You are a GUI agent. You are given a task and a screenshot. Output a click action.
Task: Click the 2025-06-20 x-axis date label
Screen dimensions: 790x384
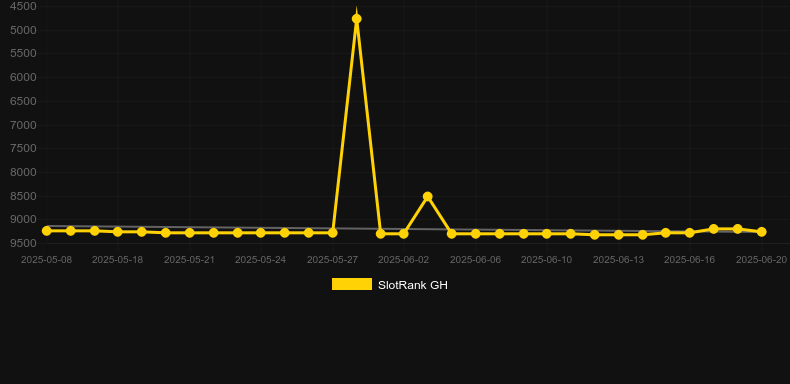pyautogui.click(x=761, y=260)
